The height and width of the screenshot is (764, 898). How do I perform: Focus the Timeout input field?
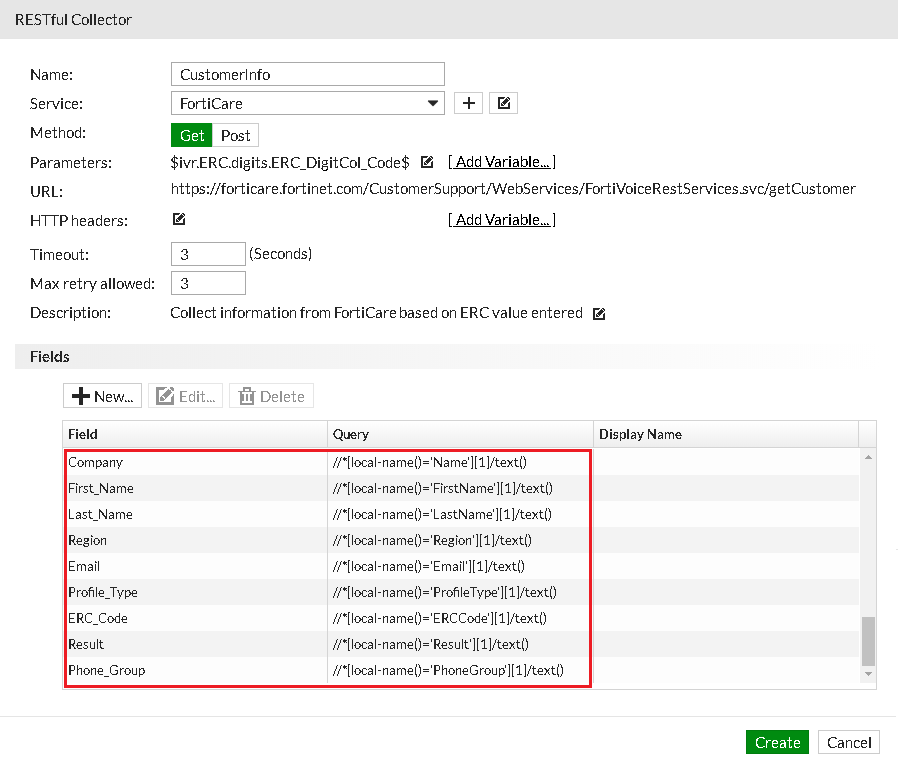208,254
